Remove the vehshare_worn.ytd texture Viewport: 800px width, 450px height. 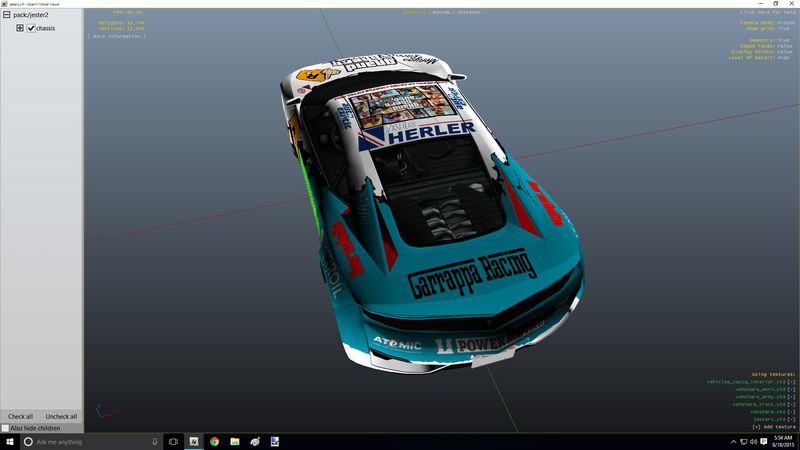(791, 389)
